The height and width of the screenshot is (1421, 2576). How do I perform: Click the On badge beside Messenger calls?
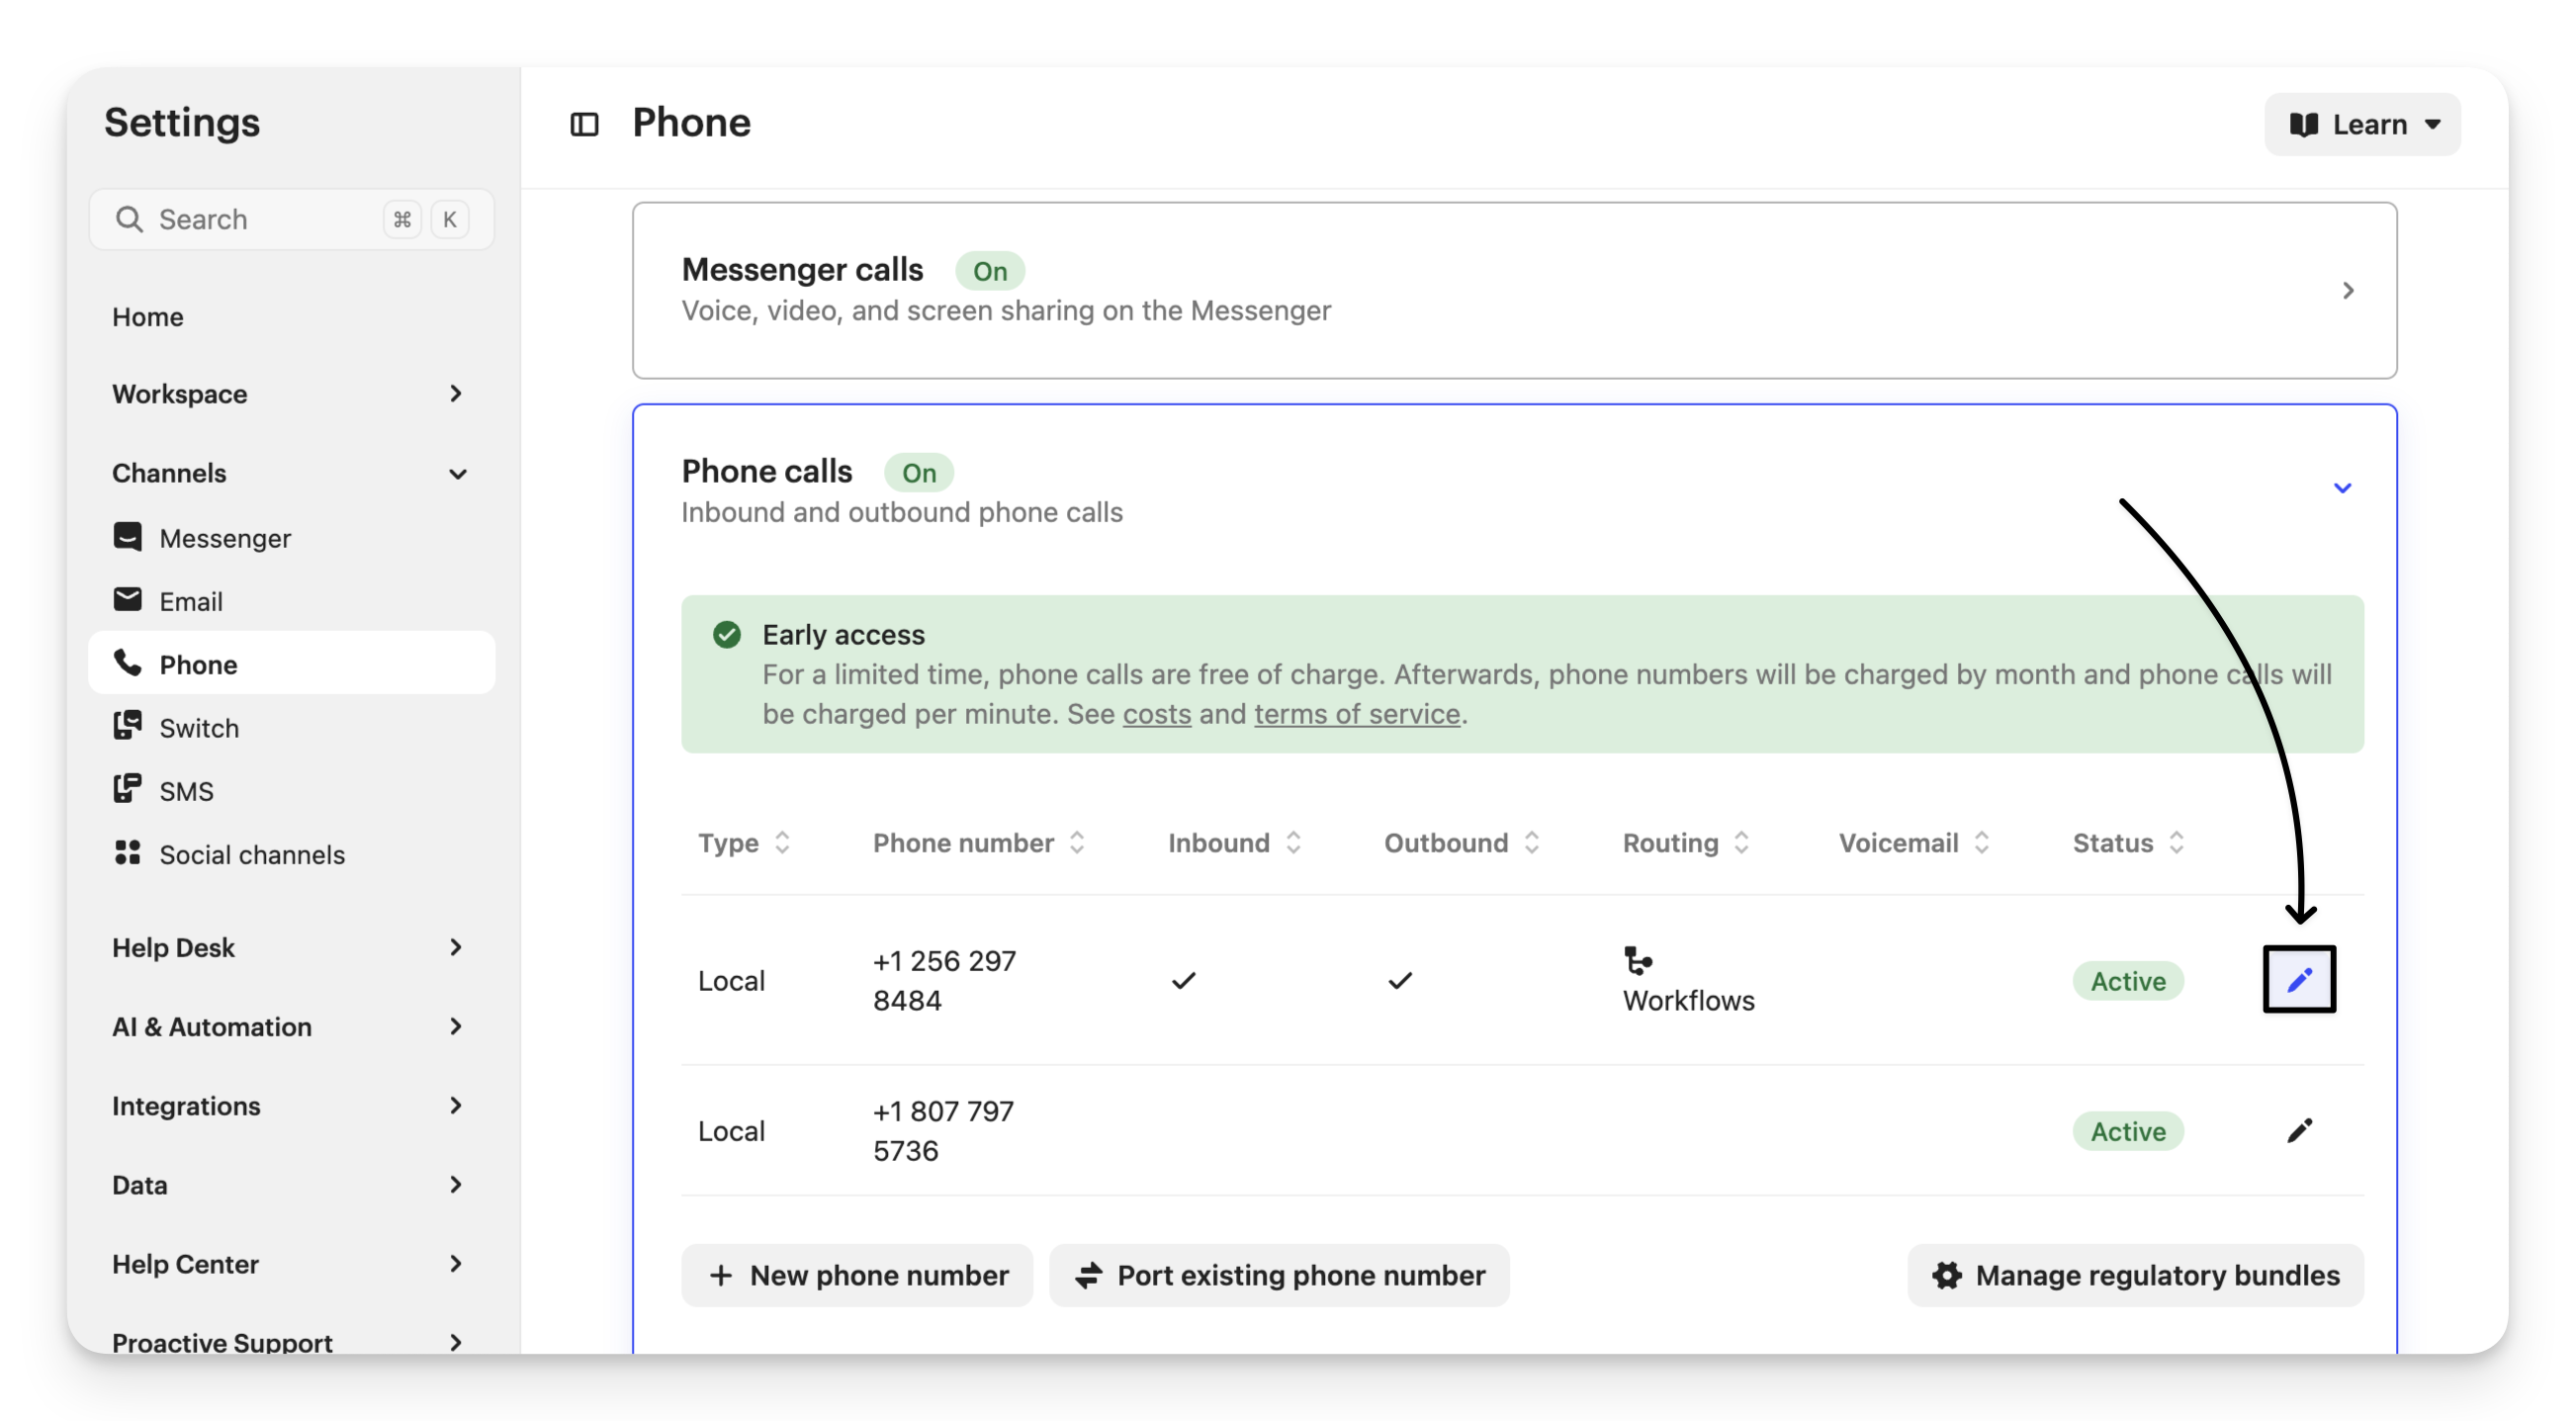pyautogui.click(x=990, y=270)
